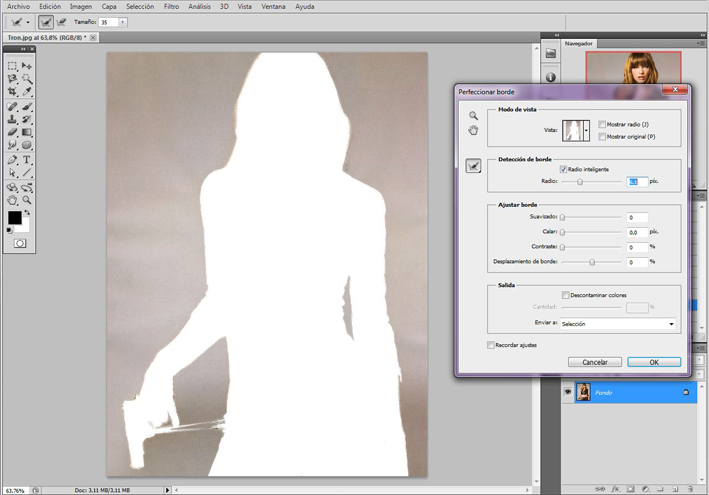Image resolution: width=709 pixels, height=495 pixels.
Task: Click the Refine Radius brush tool in dialog
Action: 474,167
